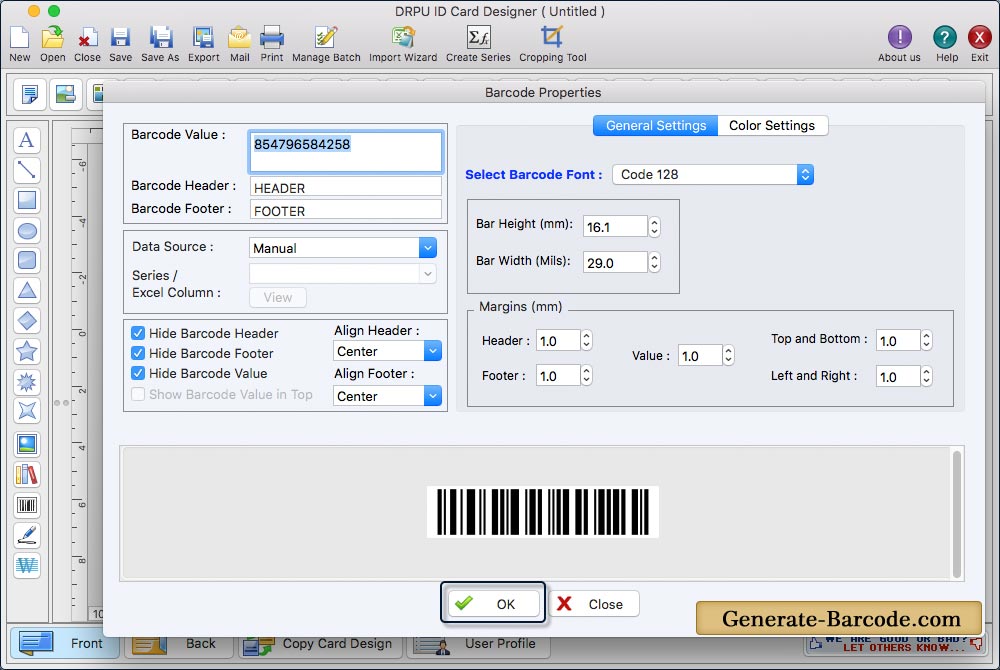Click the Bar Width value field

615,262
